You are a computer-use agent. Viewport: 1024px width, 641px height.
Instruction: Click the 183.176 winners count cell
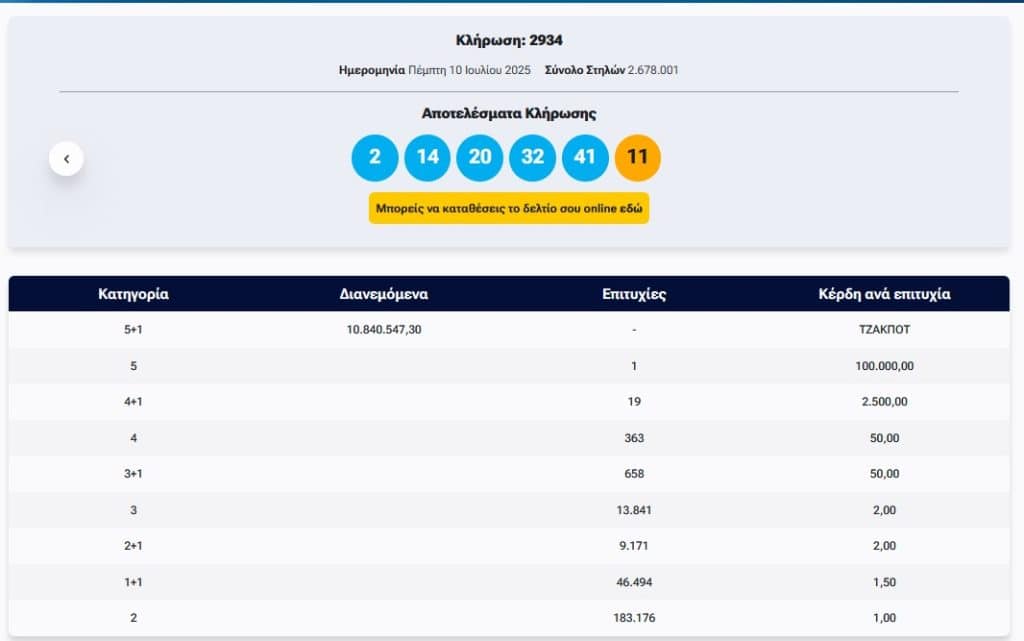634,618
